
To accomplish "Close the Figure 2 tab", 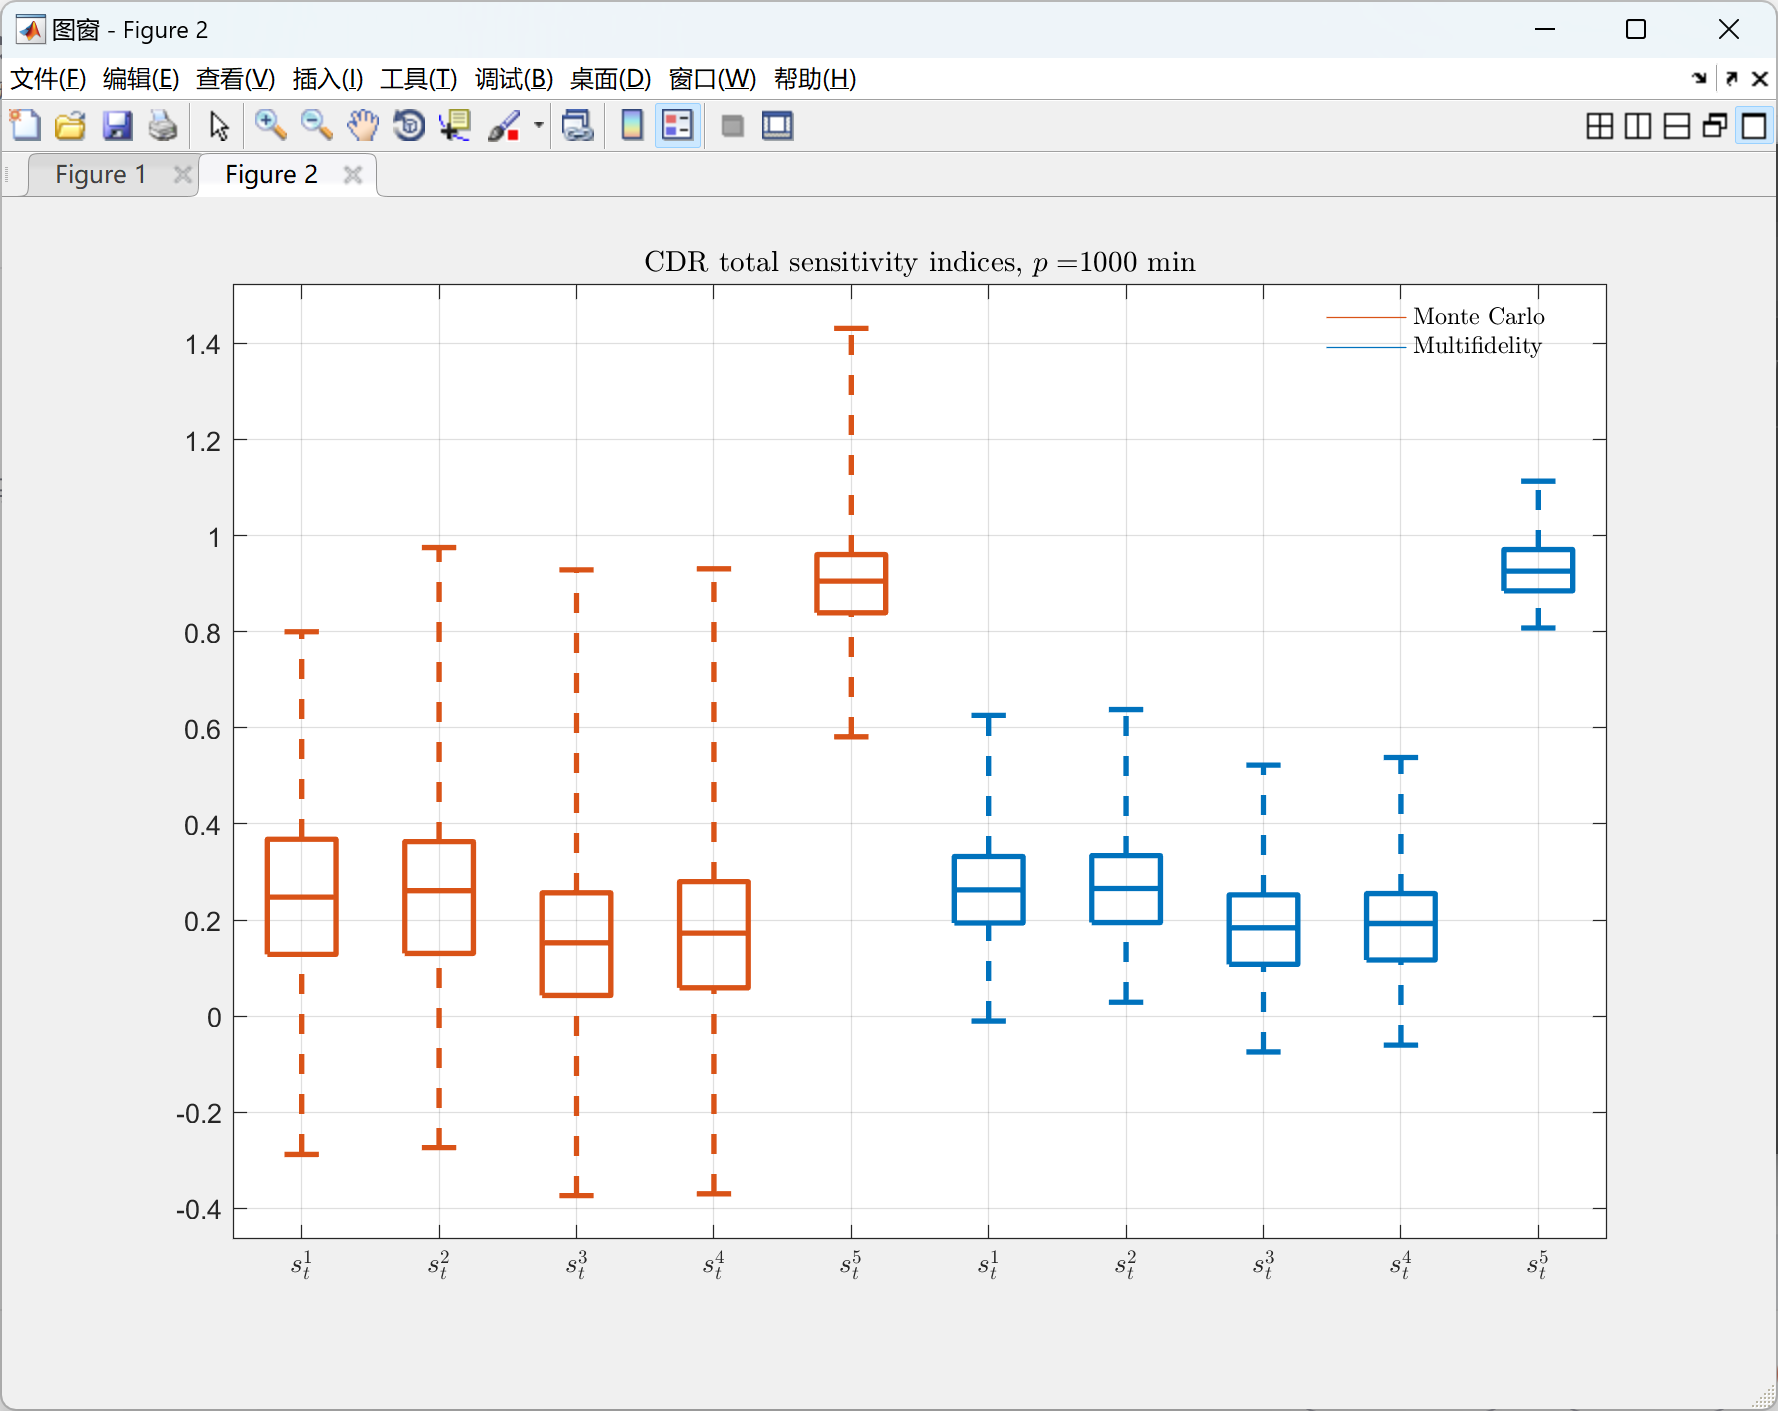I will coord(352,175).
